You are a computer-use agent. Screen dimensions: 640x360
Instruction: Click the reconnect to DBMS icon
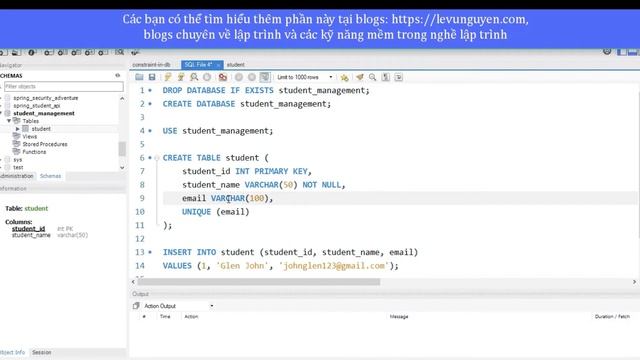pyautogui.click(x=135, y=52)
